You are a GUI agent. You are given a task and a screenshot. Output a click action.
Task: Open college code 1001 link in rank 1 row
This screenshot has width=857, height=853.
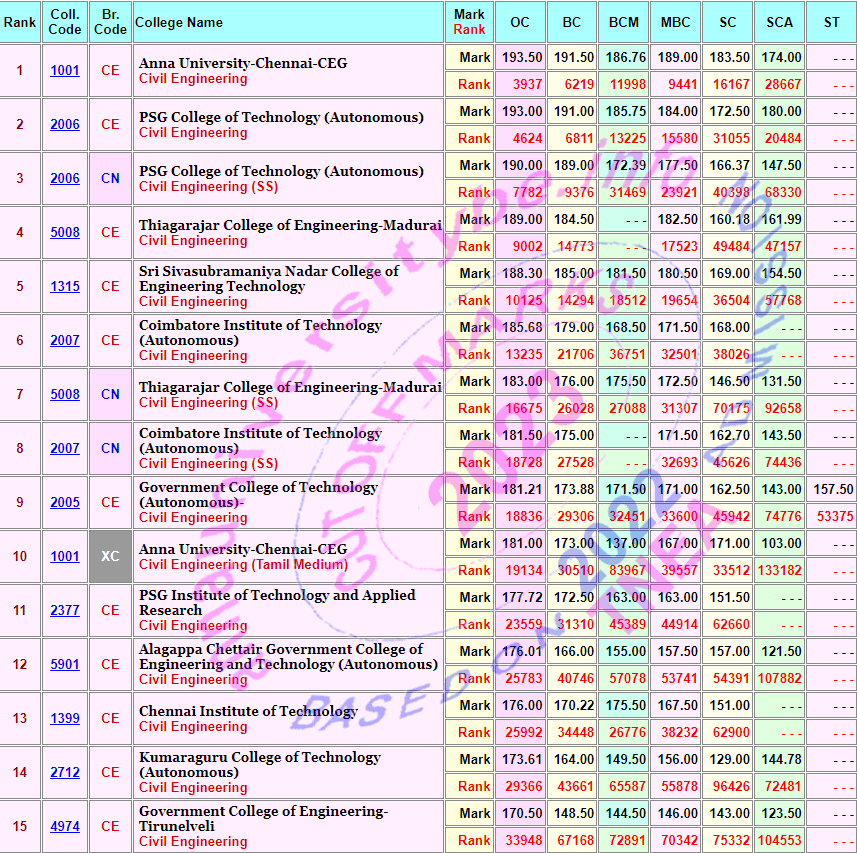click(x=65, y=70)
